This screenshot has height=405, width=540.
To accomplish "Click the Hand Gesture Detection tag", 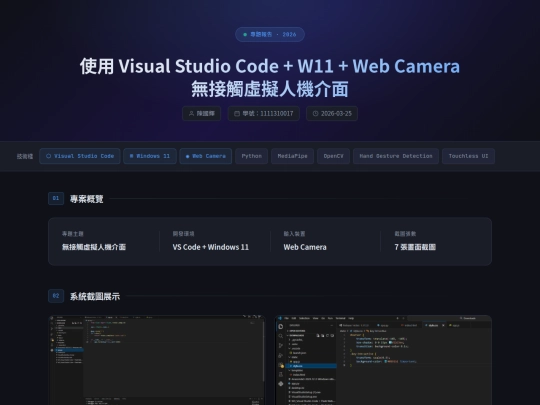I will 396,156.
